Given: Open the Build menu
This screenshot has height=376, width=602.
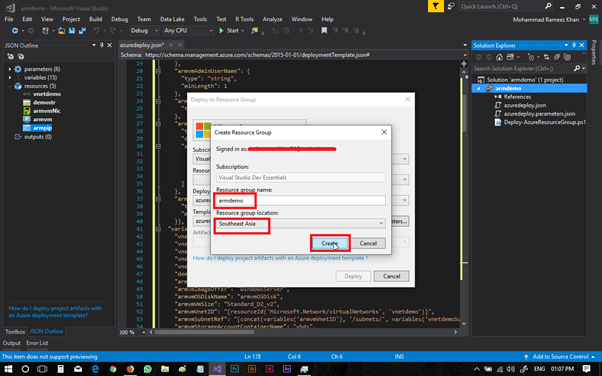Looking at the screenshot, I should click(x=96, y=19).
